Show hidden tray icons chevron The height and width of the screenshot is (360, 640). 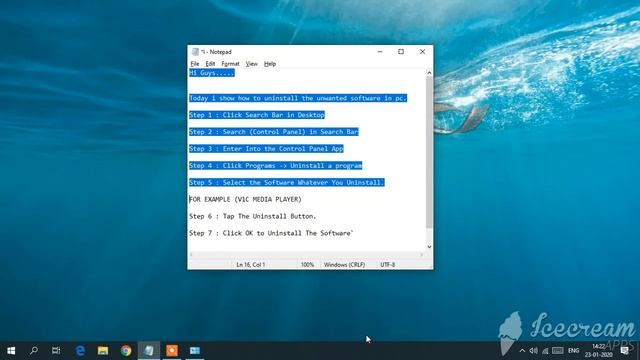coord(522,351)
